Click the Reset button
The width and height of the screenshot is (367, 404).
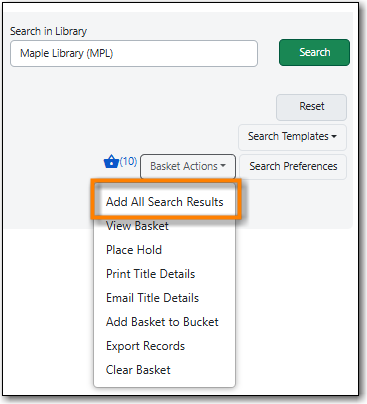tap(311, 107)
